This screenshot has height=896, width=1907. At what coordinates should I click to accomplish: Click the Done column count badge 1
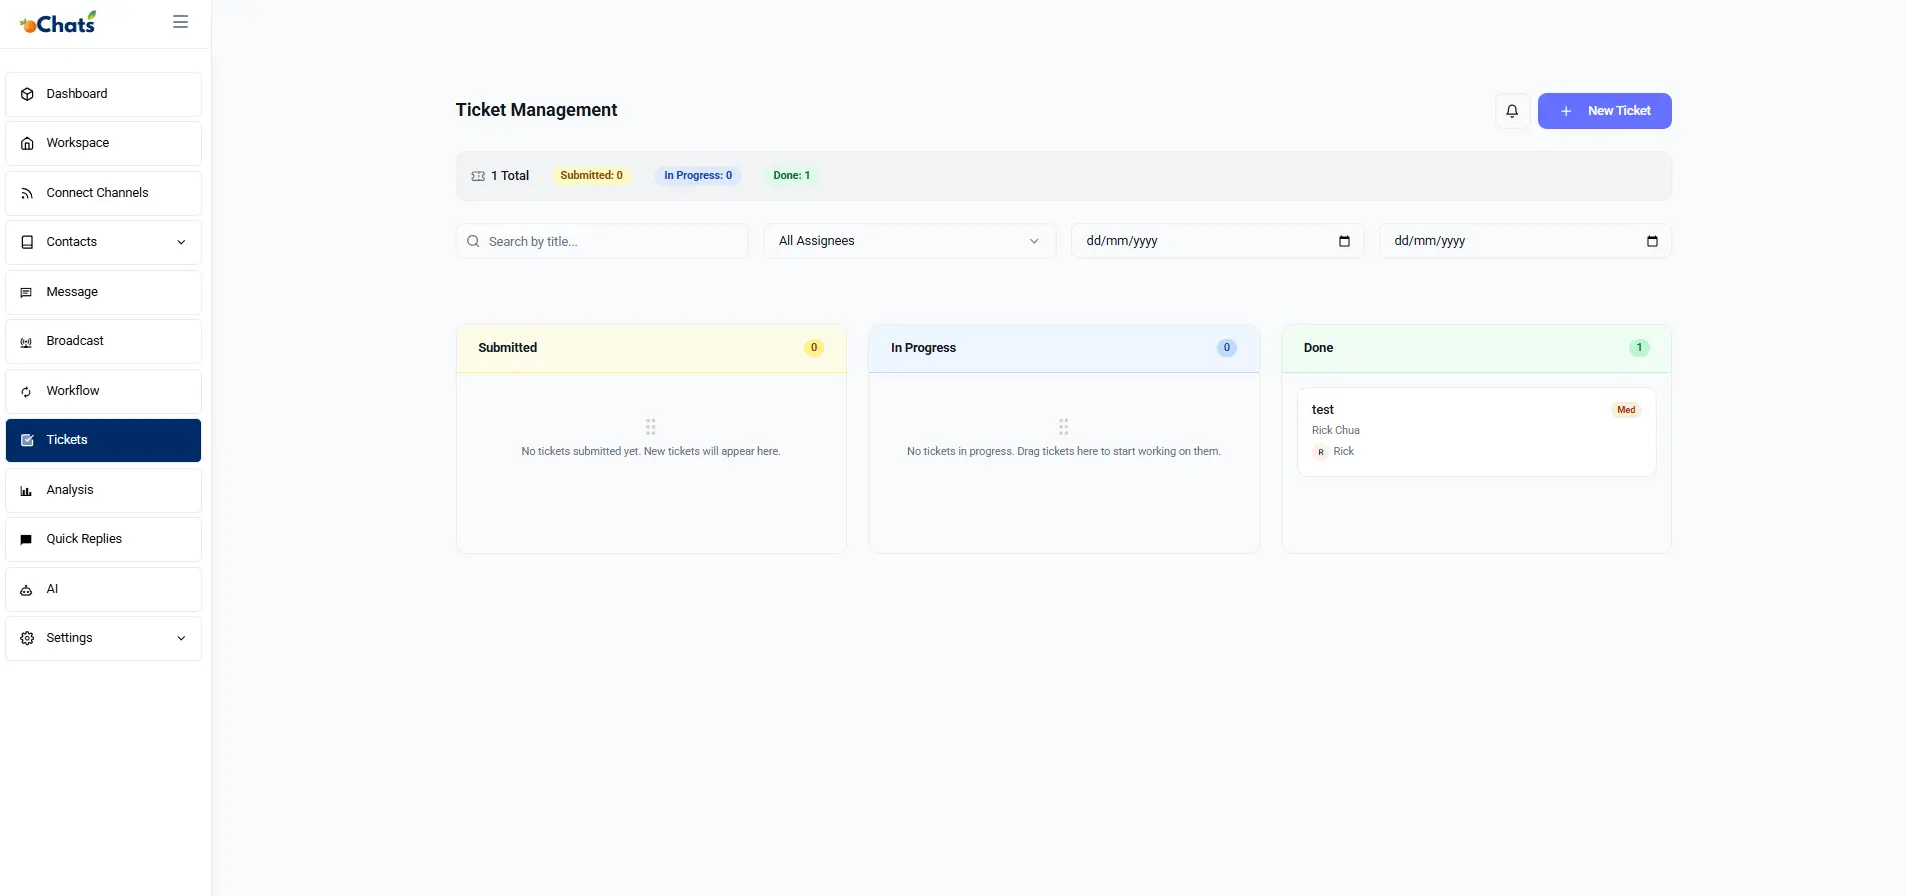click(x=1639, y=348)
